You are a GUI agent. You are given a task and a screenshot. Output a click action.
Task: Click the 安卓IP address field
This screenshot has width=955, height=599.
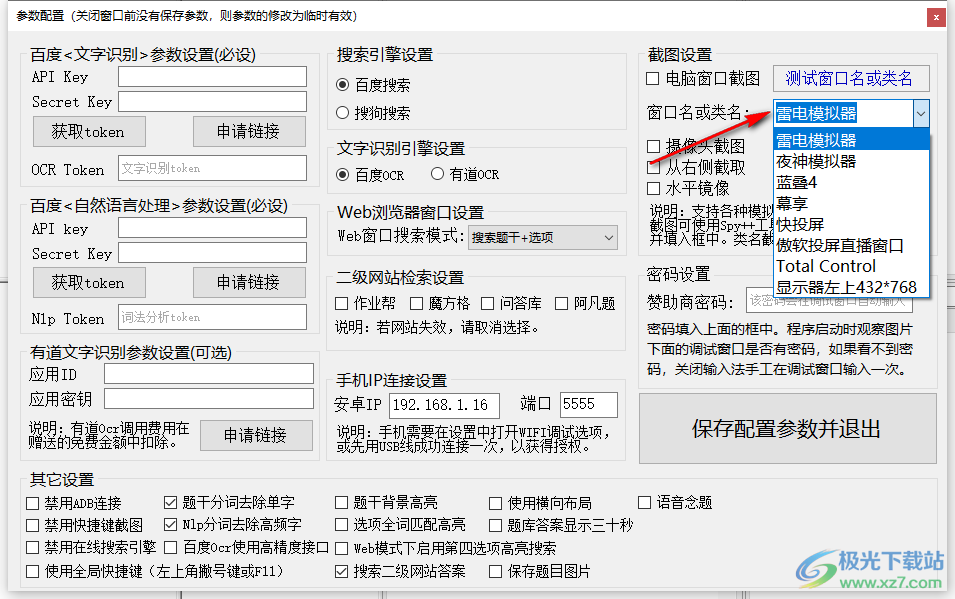tap(444, 405)
